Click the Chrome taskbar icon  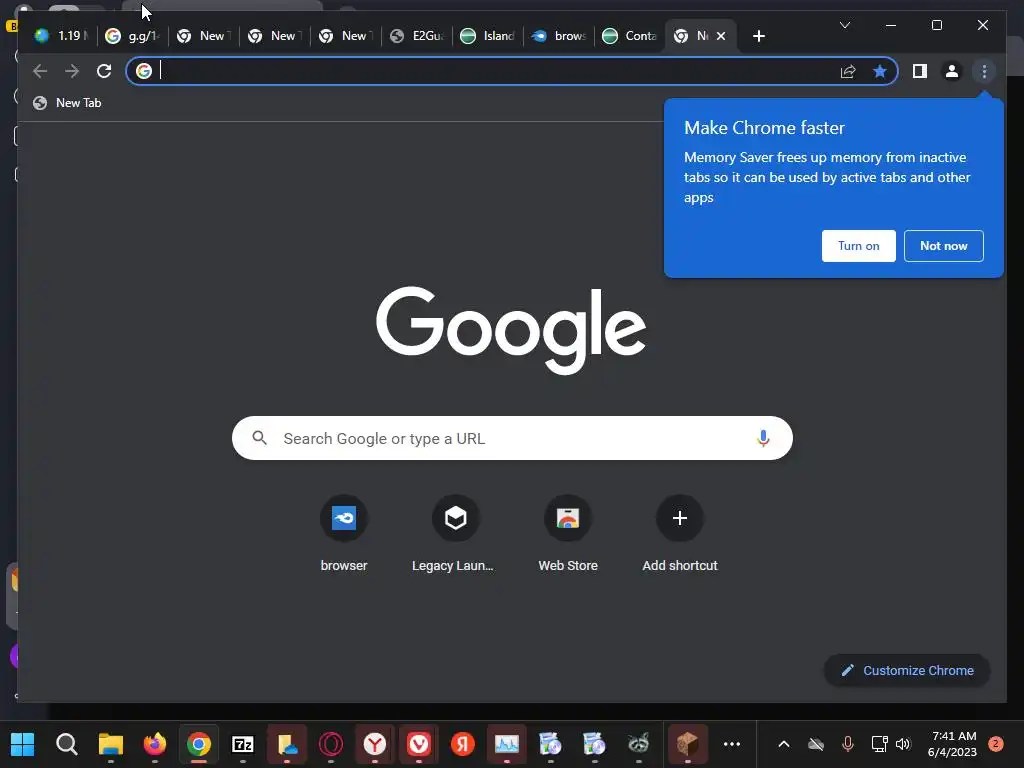199,744
